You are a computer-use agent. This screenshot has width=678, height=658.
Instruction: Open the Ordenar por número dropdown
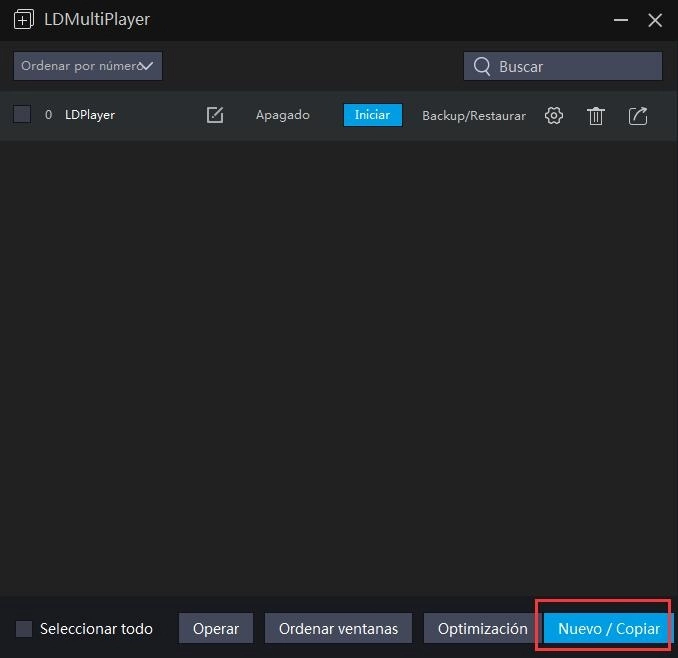point(88,66)
